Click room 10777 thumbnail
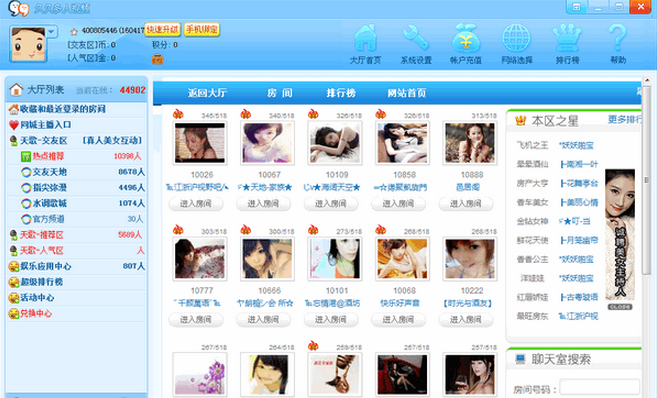This screenshot has height=398, width=657. coord(200,259)
